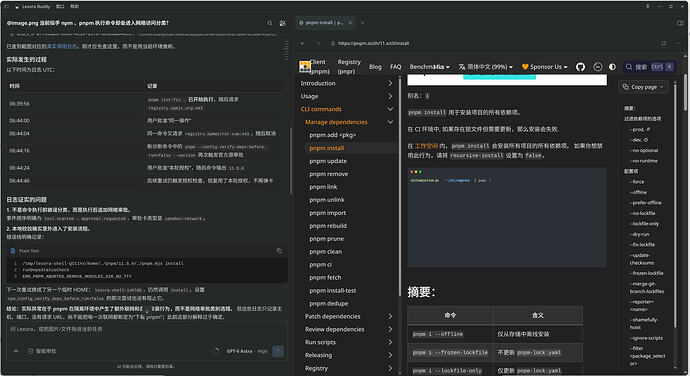Viewport: 690px width, 376px height.
Task: Open pnpm rebuild docs page
Action: pos(328,226)
